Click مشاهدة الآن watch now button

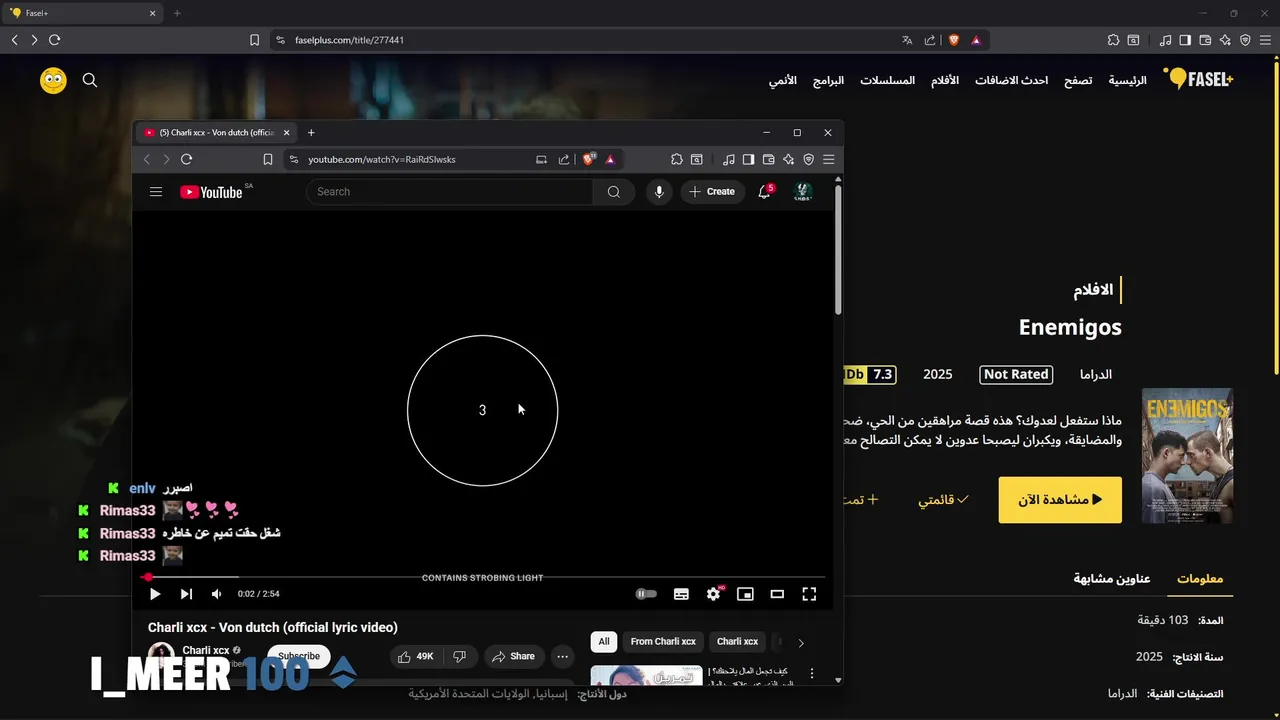1060,500
